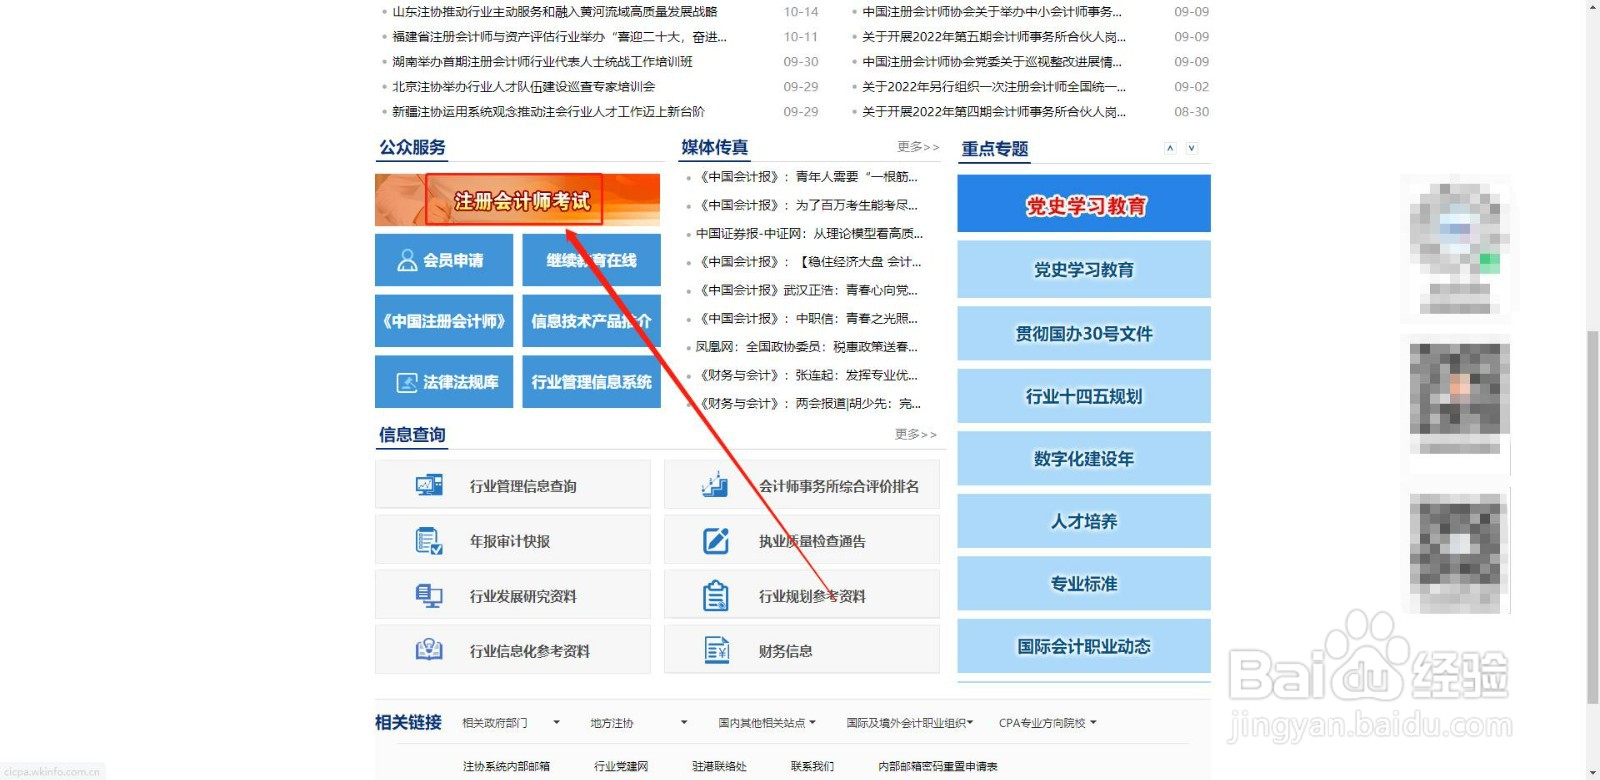
Task: Open 继续教育在线 tile
Action: pyautogui.click(x=591, y=260)
